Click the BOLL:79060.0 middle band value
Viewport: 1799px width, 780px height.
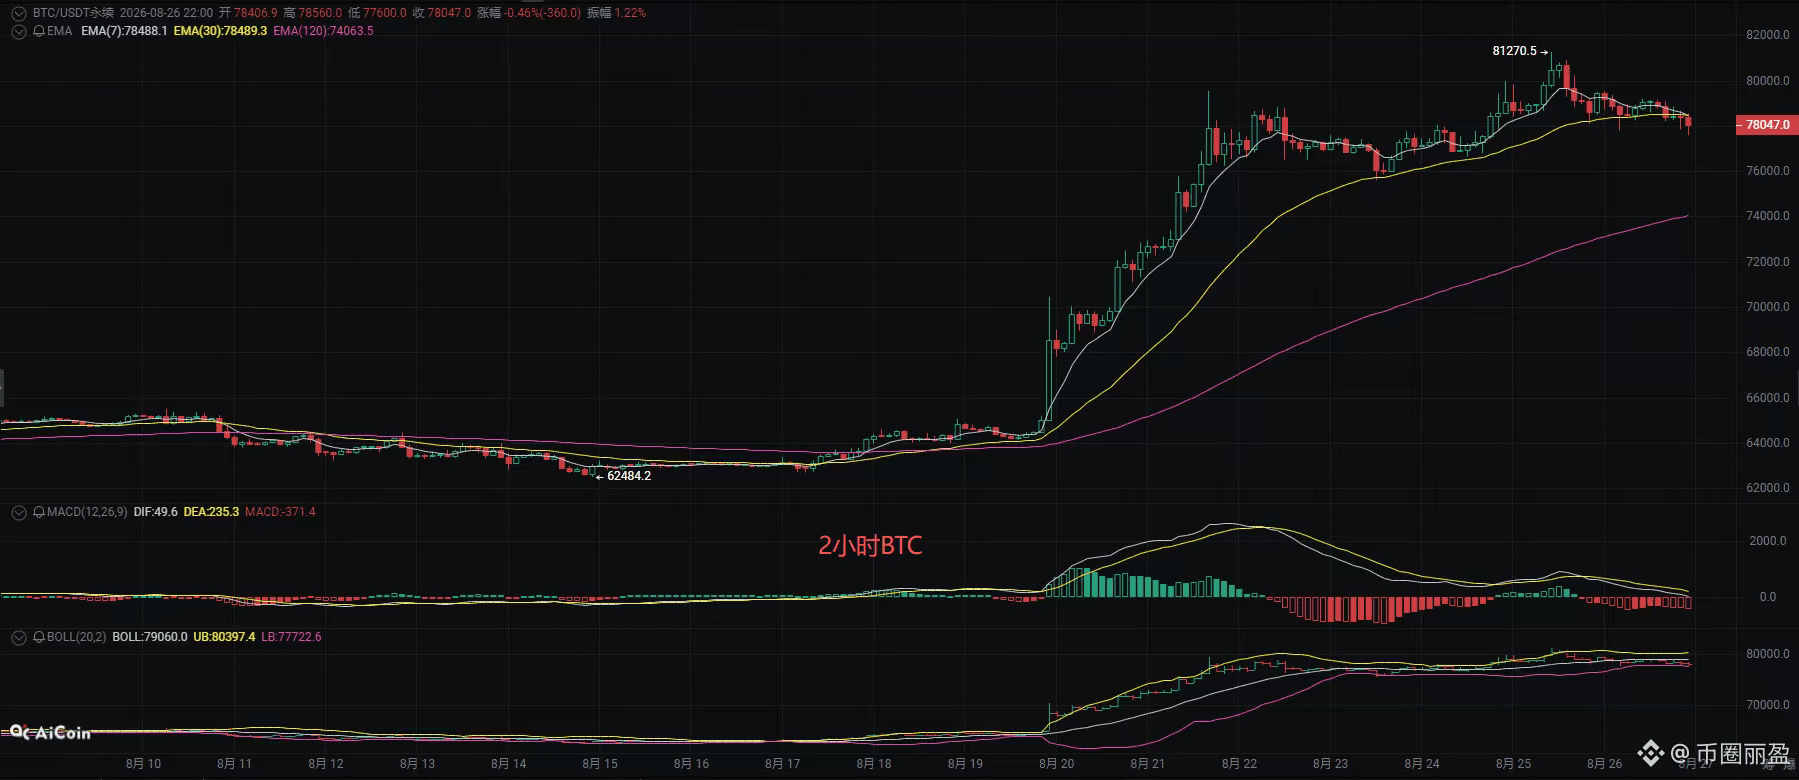point(150,637)
